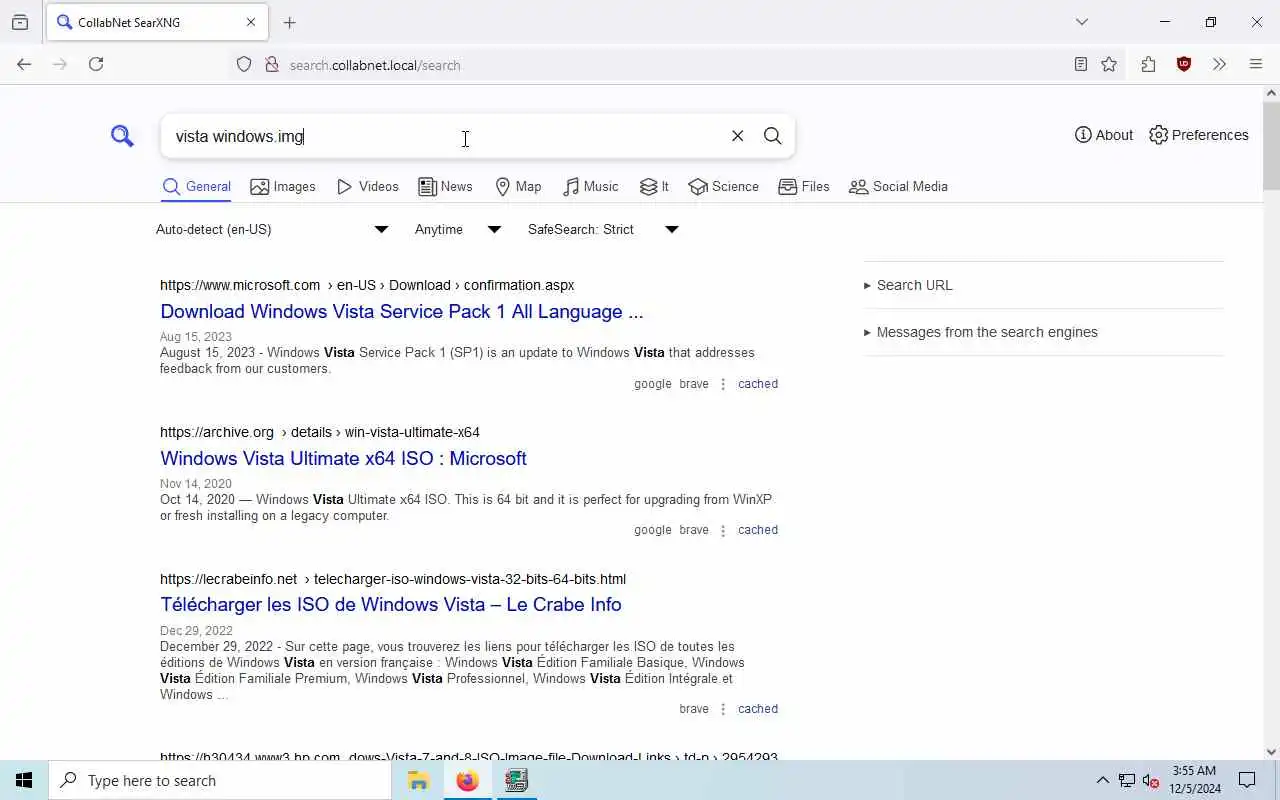The width and height of the screenshot is (1280, 800).
Task: Show more tools overflow chevron
Action: pos(1219,64)
